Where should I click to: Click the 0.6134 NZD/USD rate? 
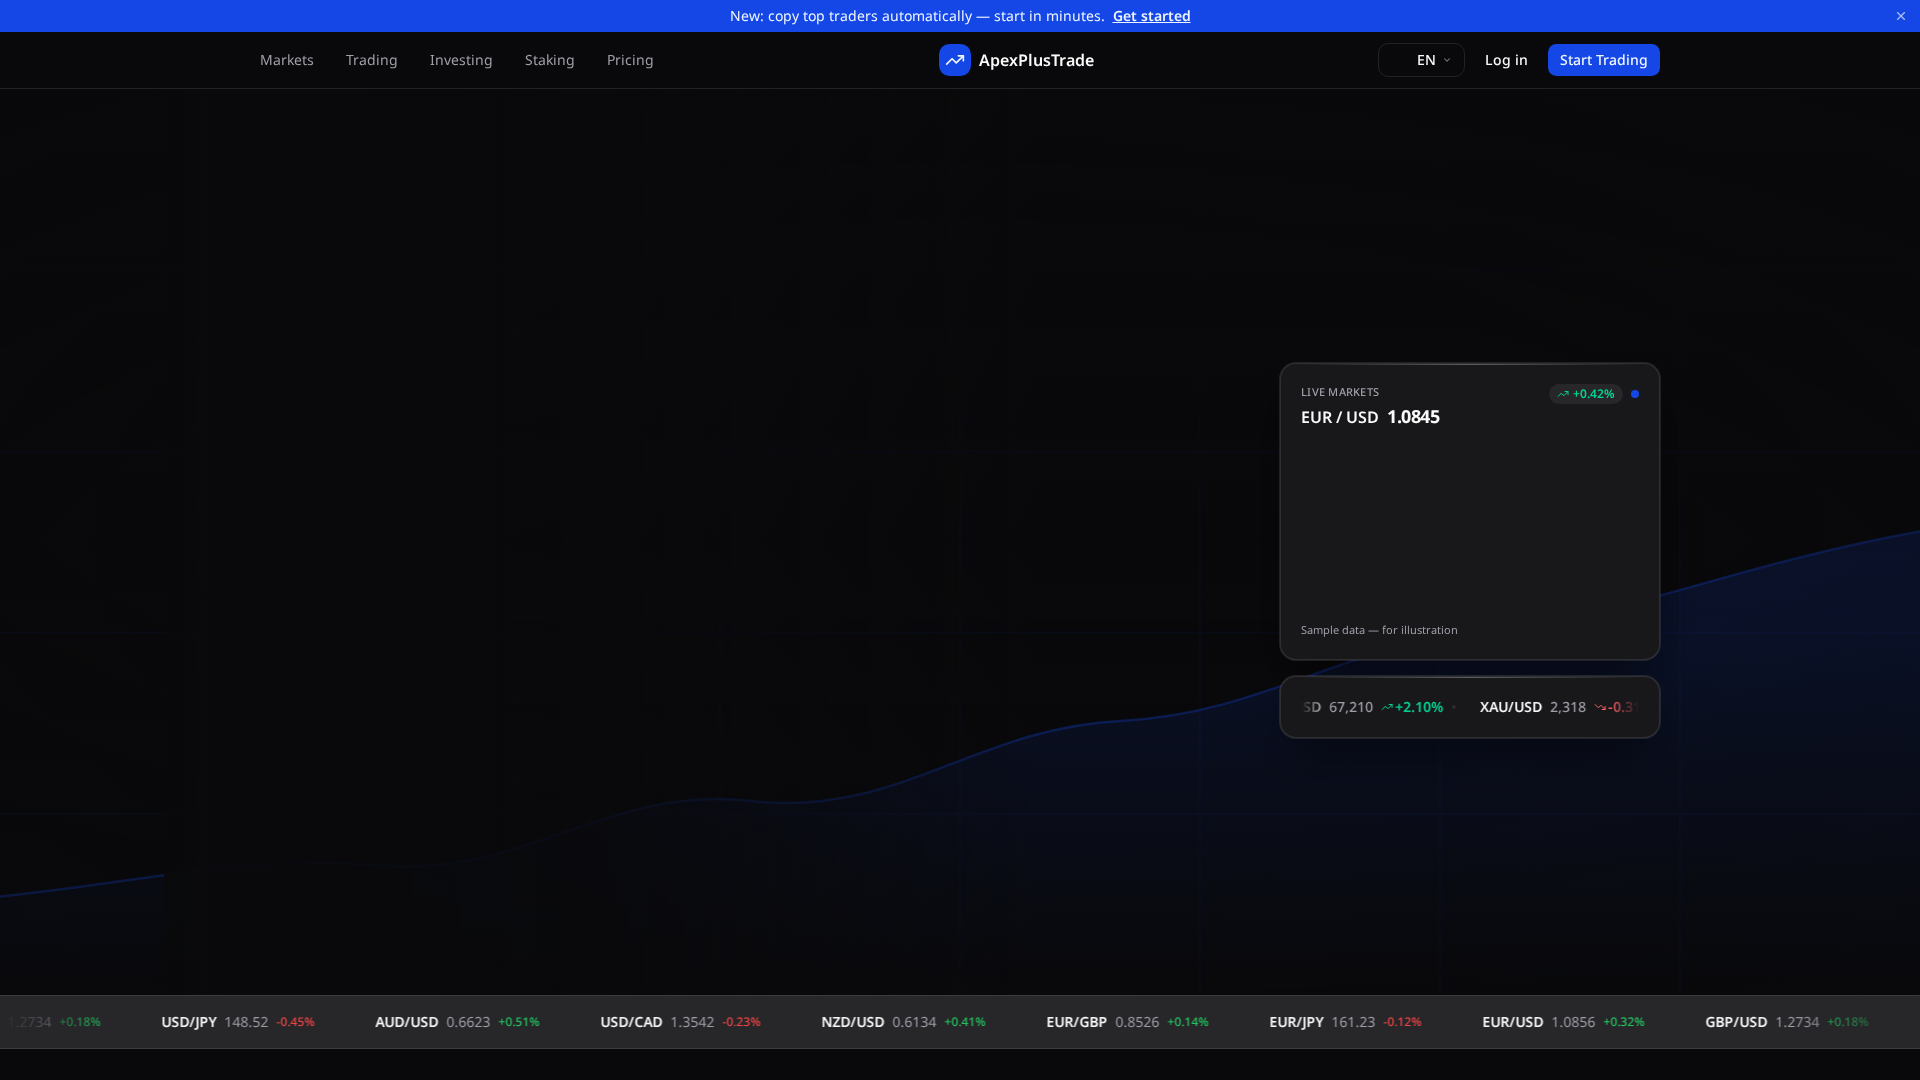[x=914, y=1022]
